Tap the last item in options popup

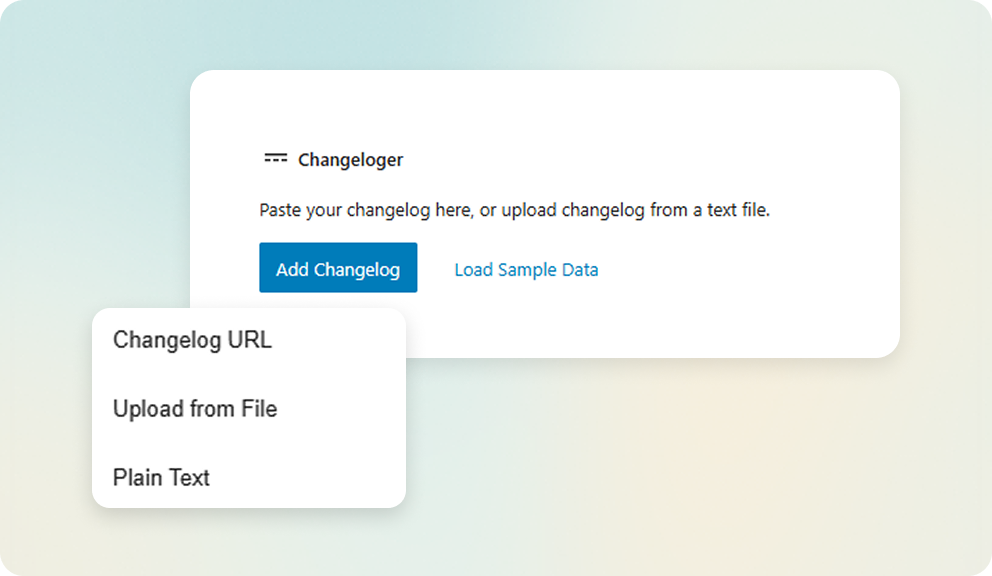[x=161, y=477]
